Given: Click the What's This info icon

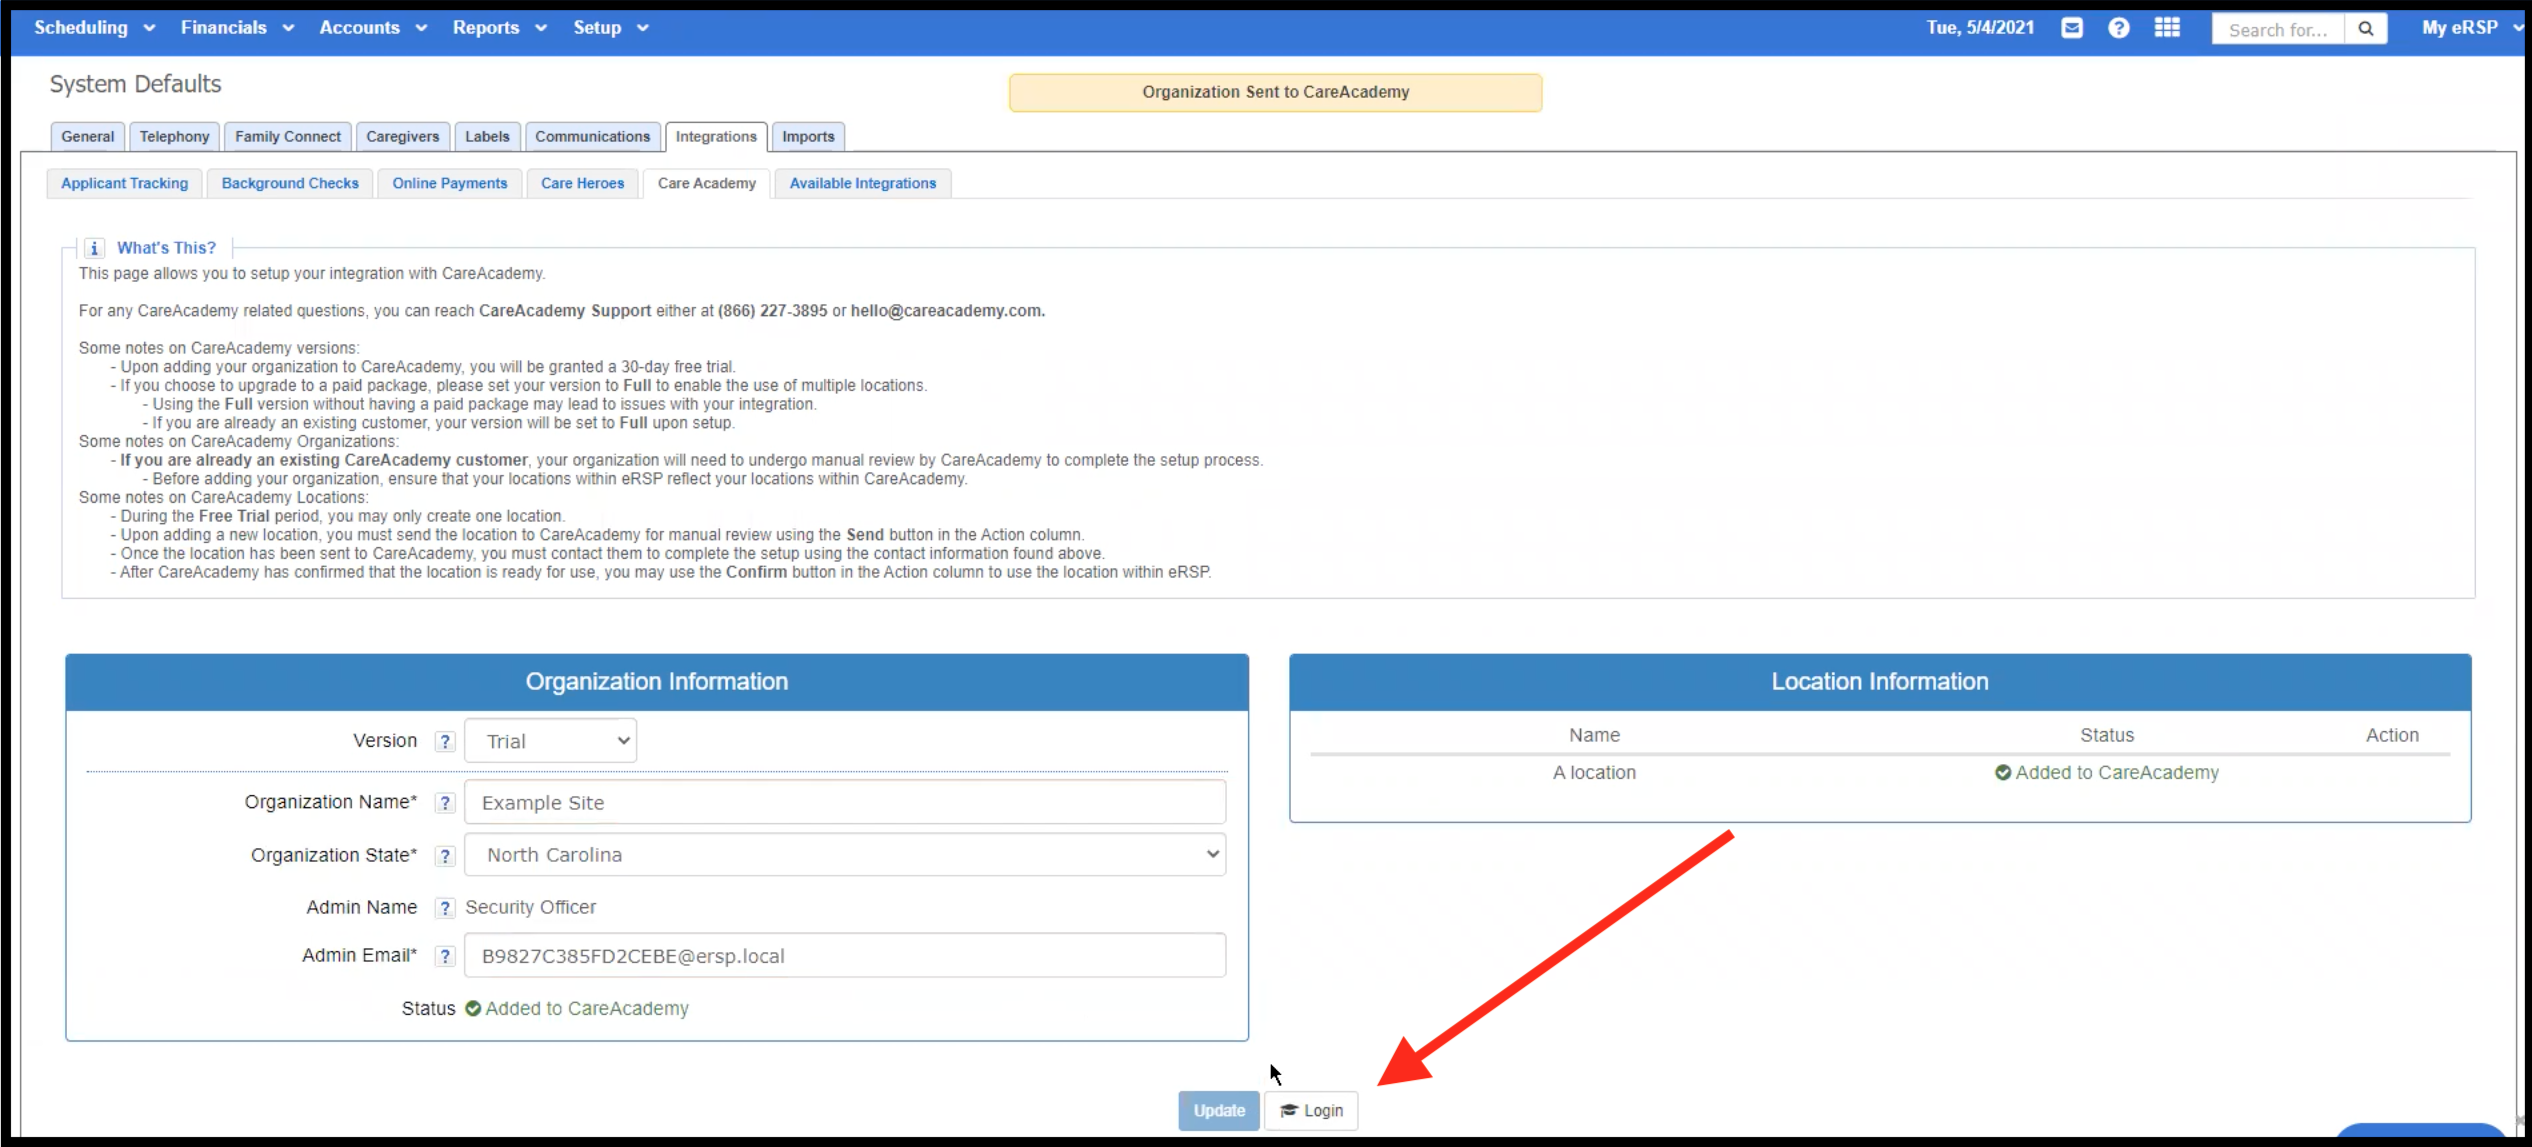Looking at the screenshot, I should (94, 248).
